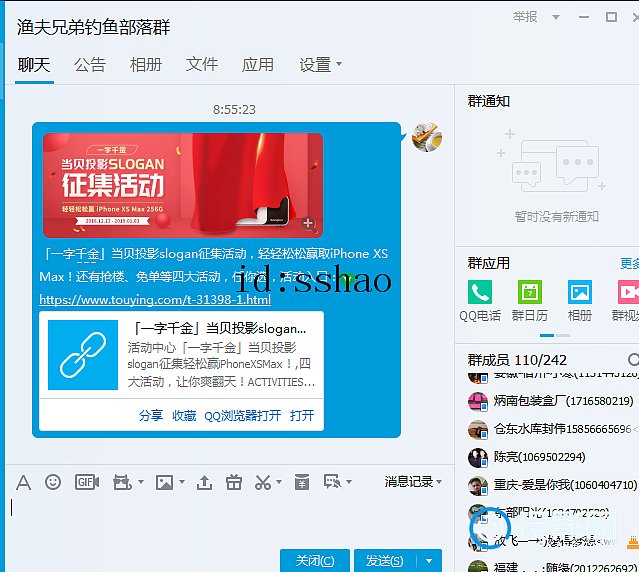Click 打开 on the link card
This screenshot has height=572, width=639.
pos(302,416)
